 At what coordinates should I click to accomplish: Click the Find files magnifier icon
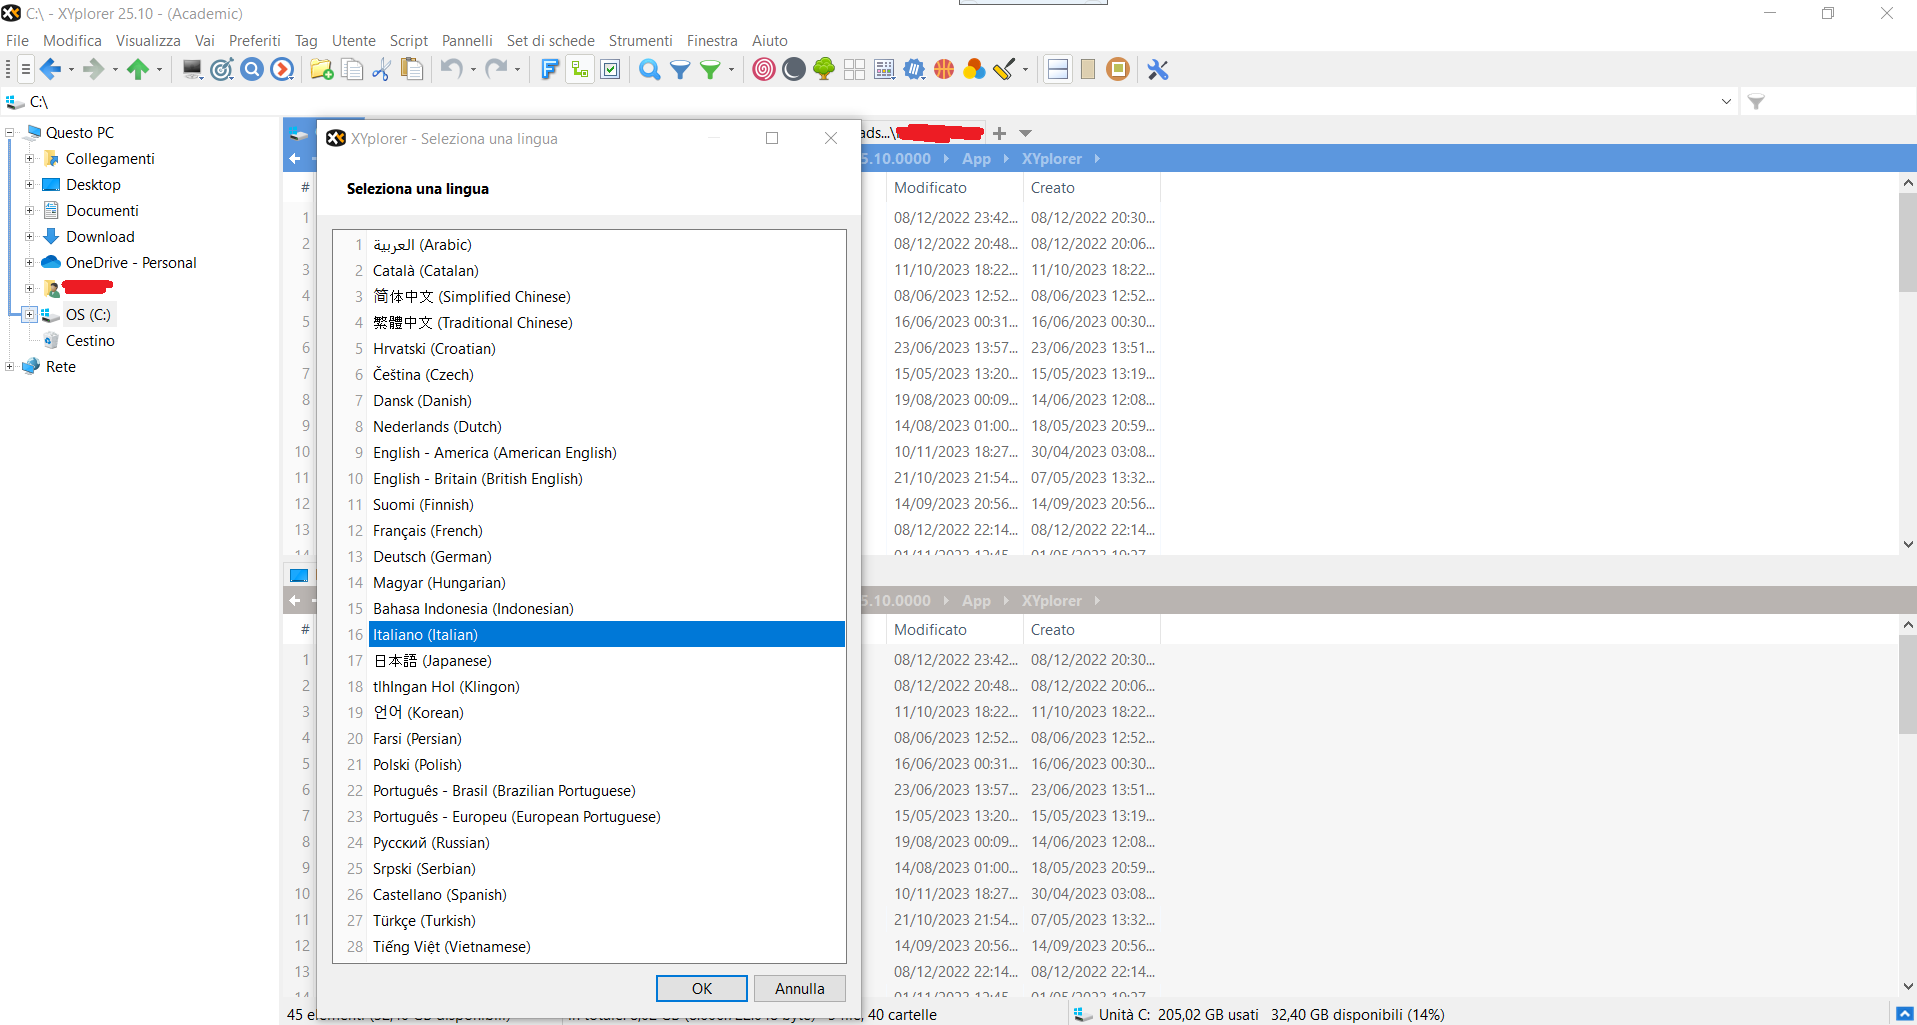tap(650, 69)
